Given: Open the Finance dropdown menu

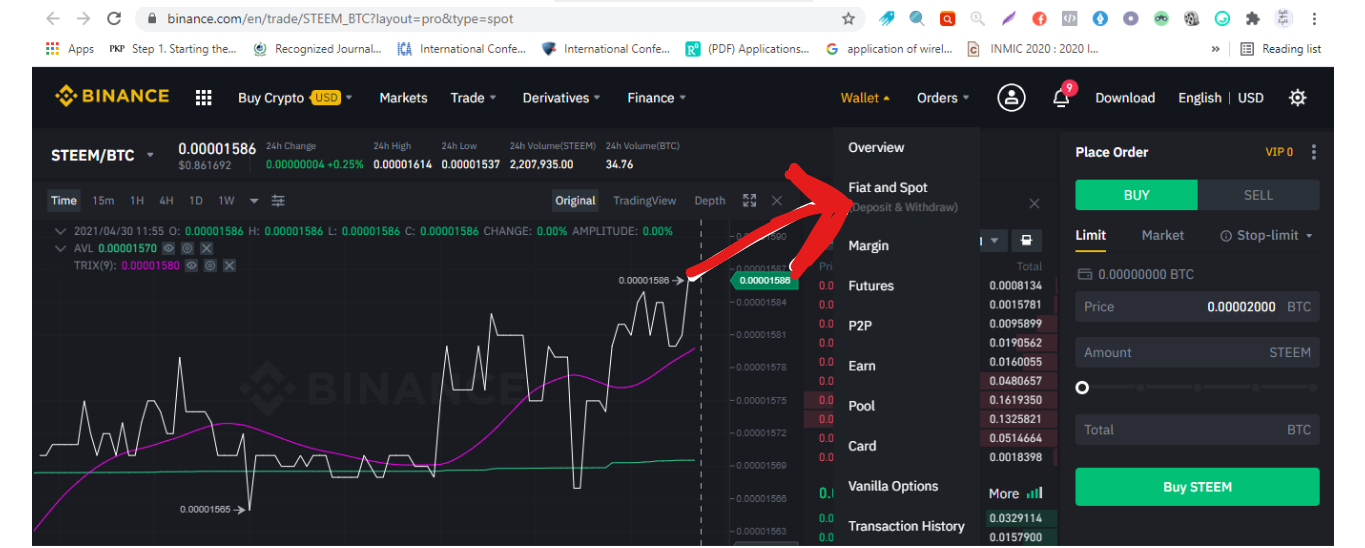Looking at the screenshot, I should pos(656,97).
